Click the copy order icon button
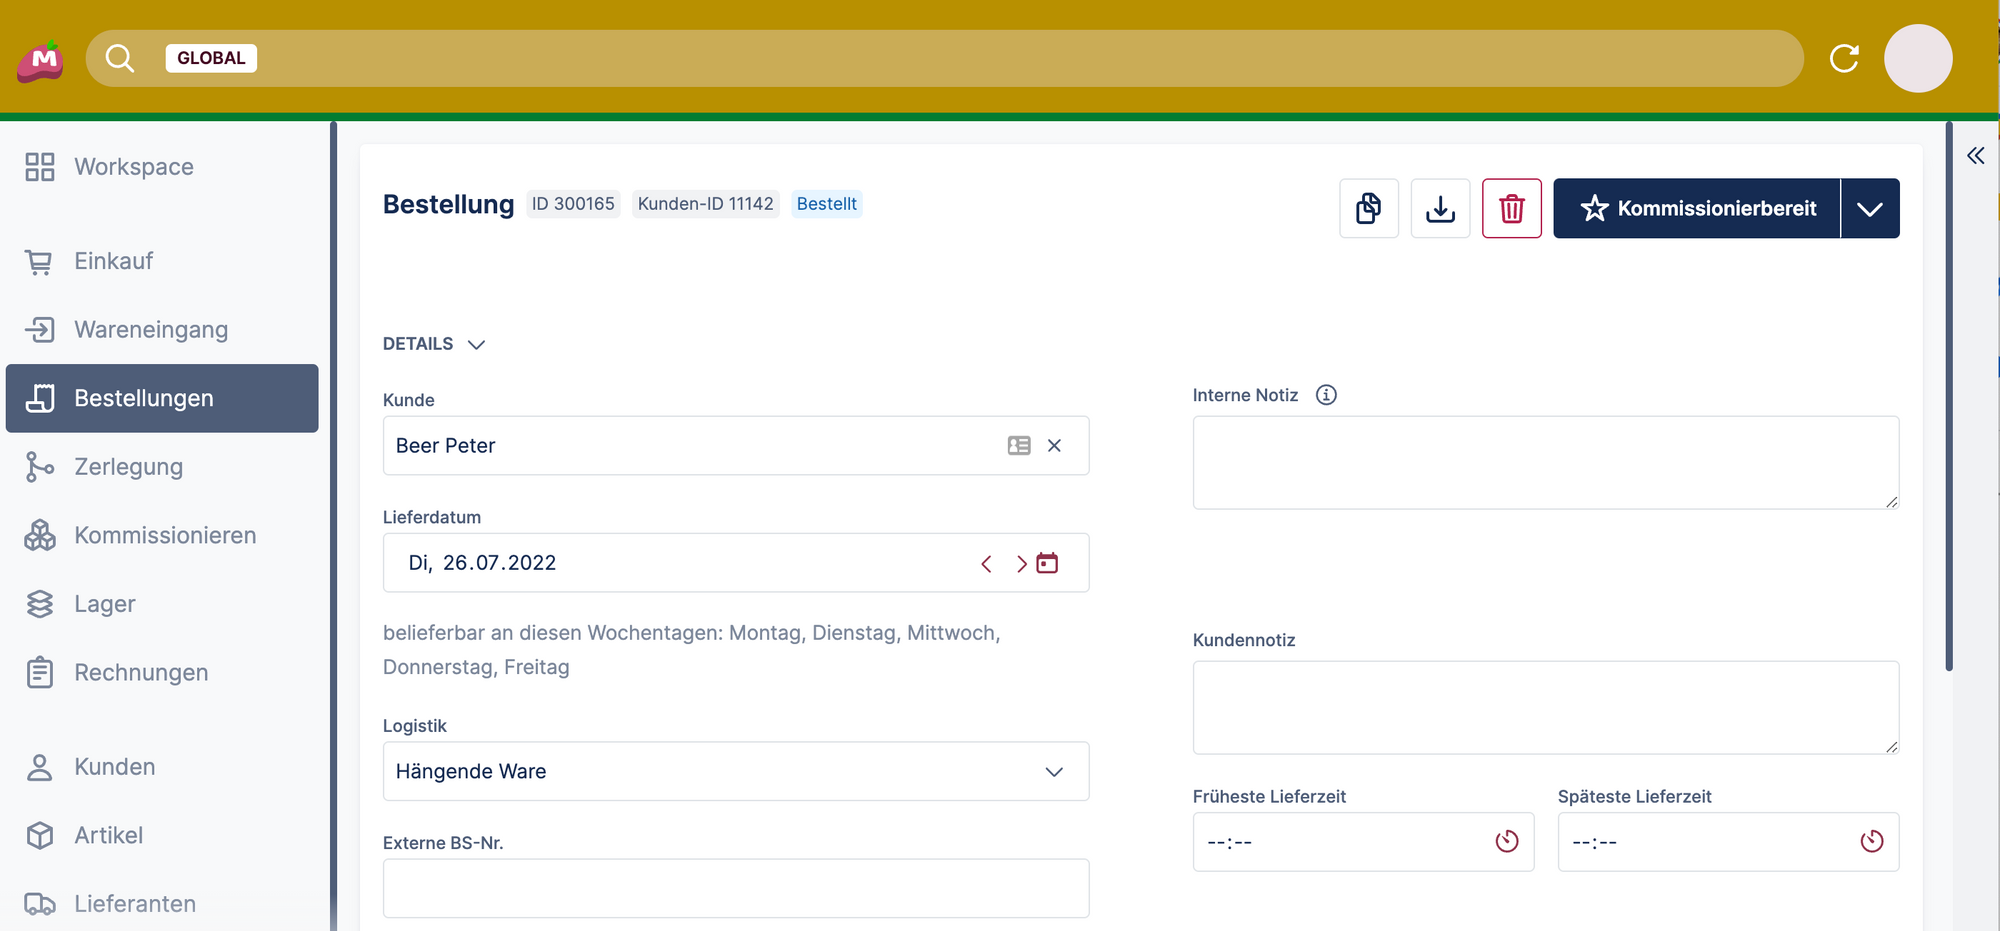 click(1368, 208)
